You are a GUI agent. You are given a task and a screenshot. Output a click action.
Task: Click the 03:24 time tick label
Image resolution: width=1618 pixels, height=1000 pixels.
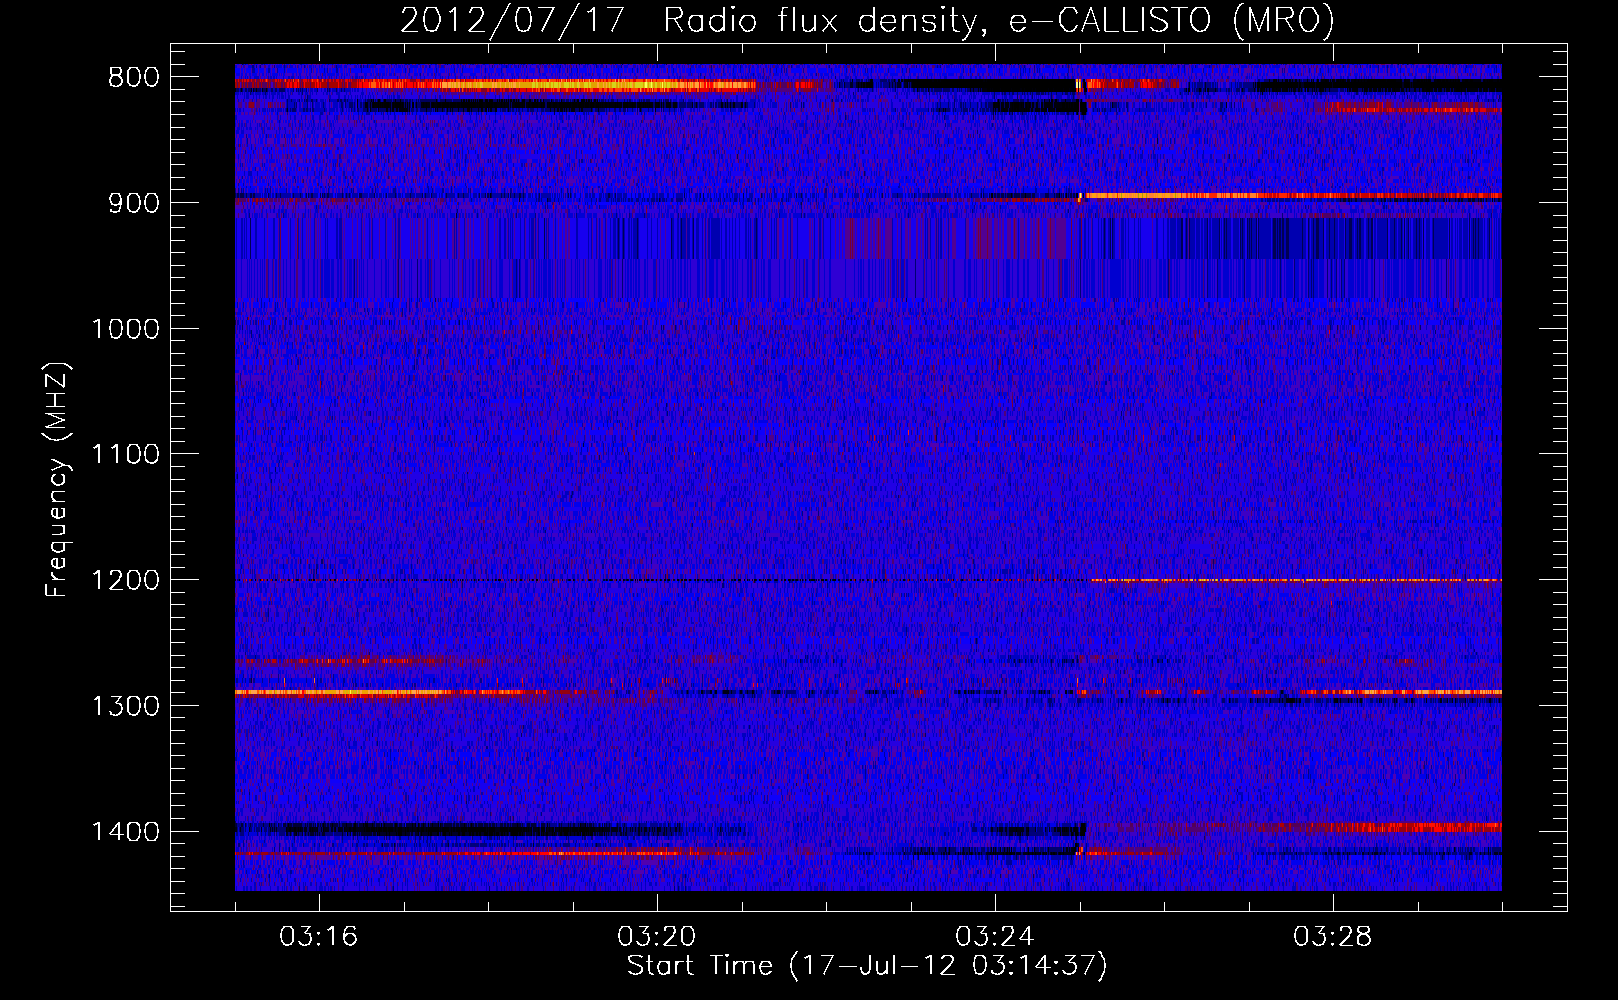[x=995, y=937]
